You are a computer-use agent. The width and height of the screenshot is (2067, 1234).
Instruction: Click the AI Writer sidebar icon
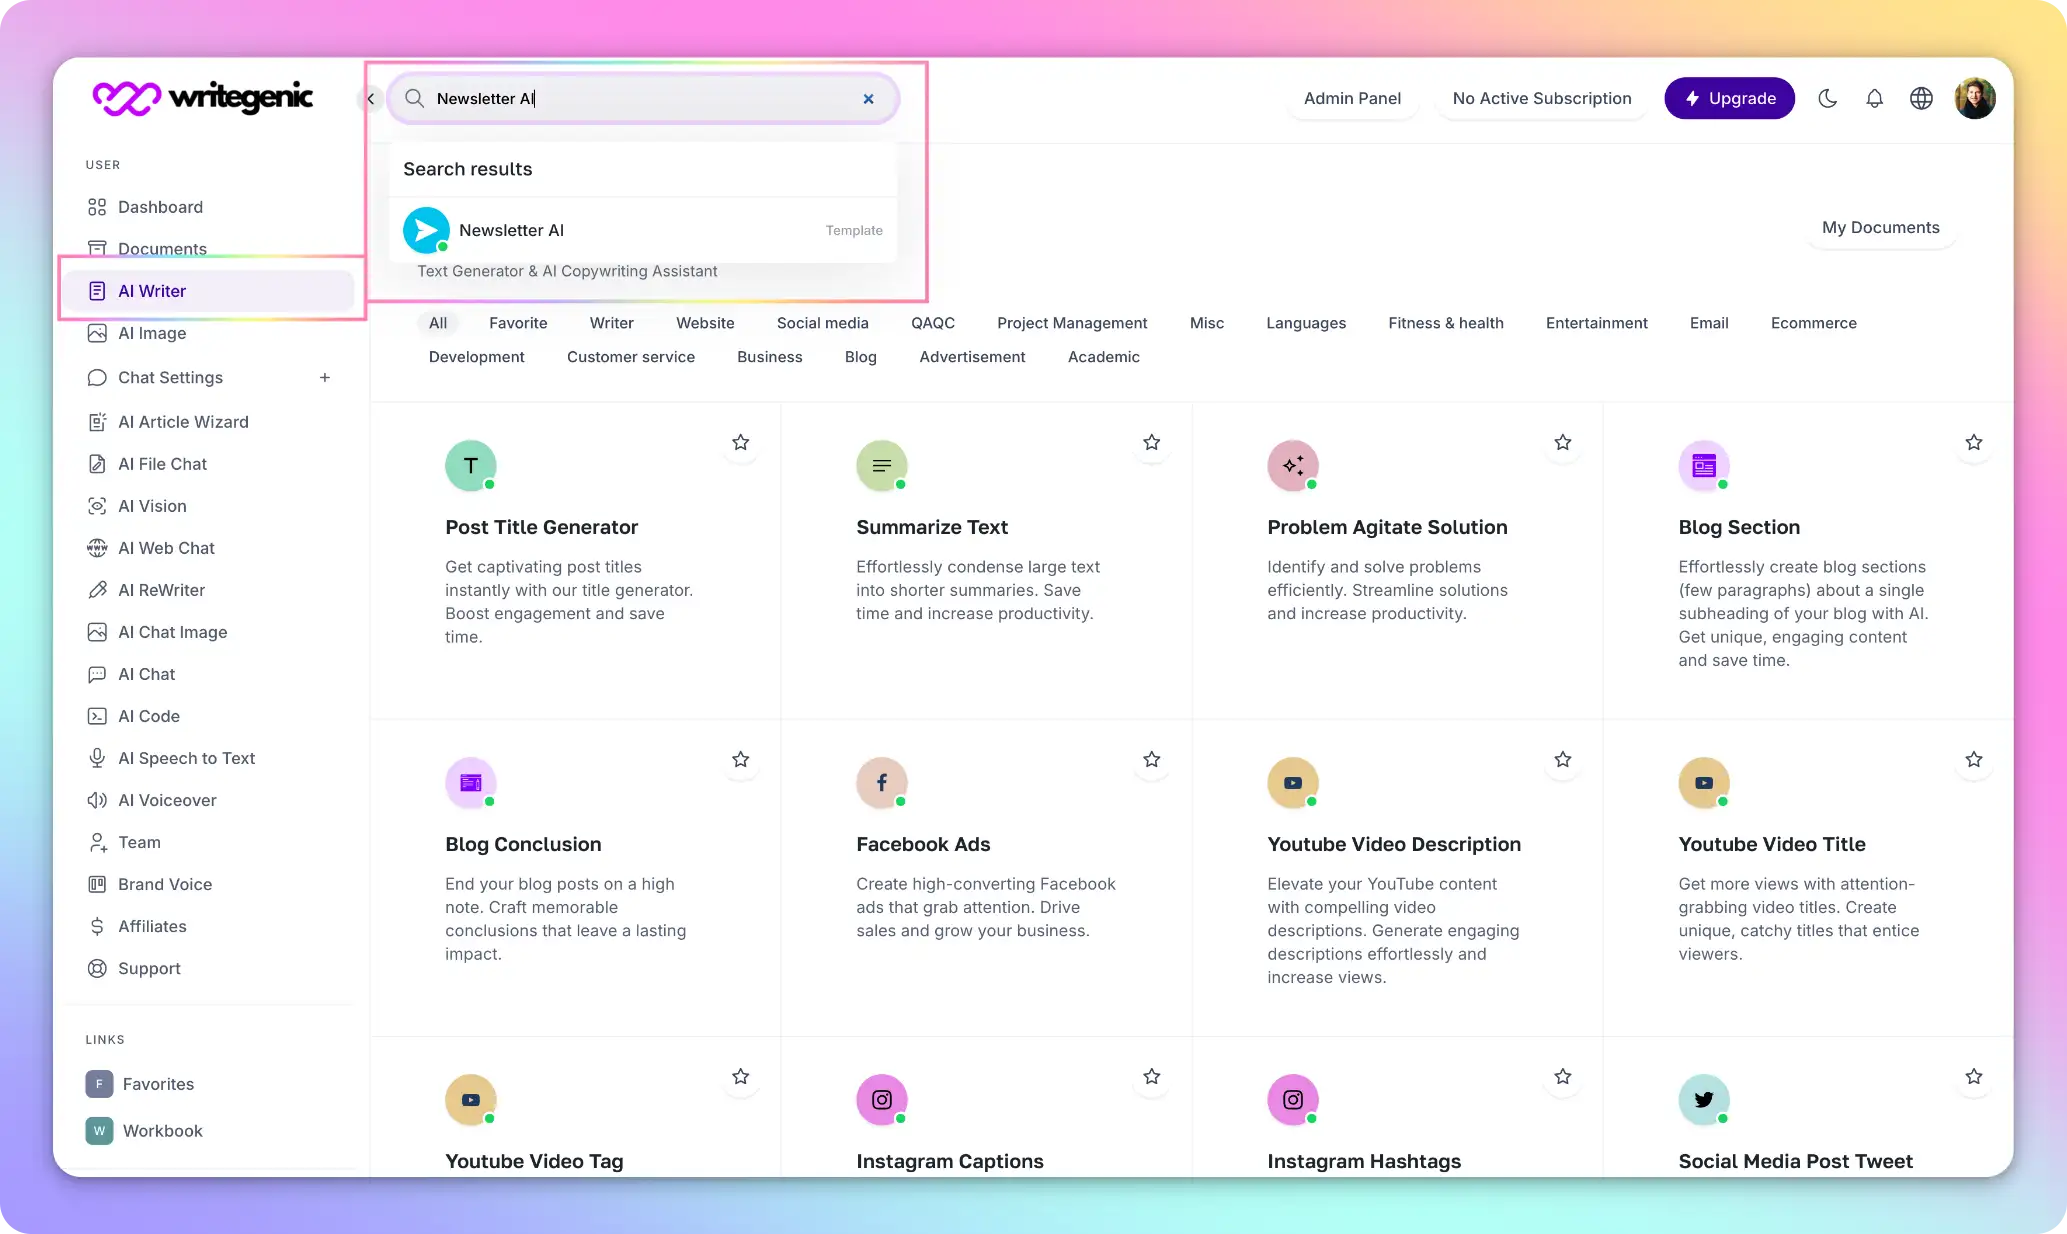point(97,289)
